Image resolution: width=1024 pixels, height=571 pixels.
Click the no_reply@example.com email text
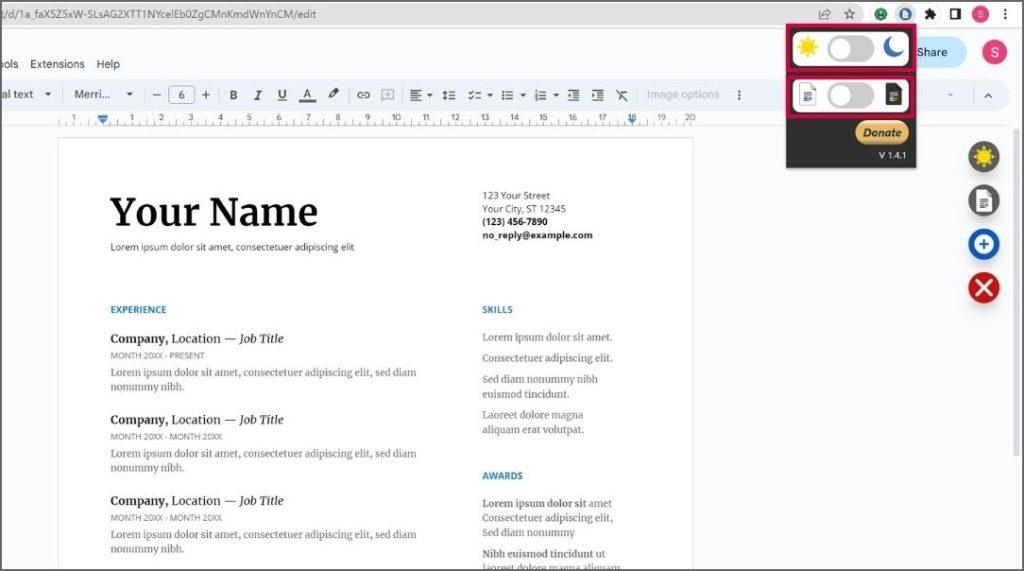click(x=537, y=235)
